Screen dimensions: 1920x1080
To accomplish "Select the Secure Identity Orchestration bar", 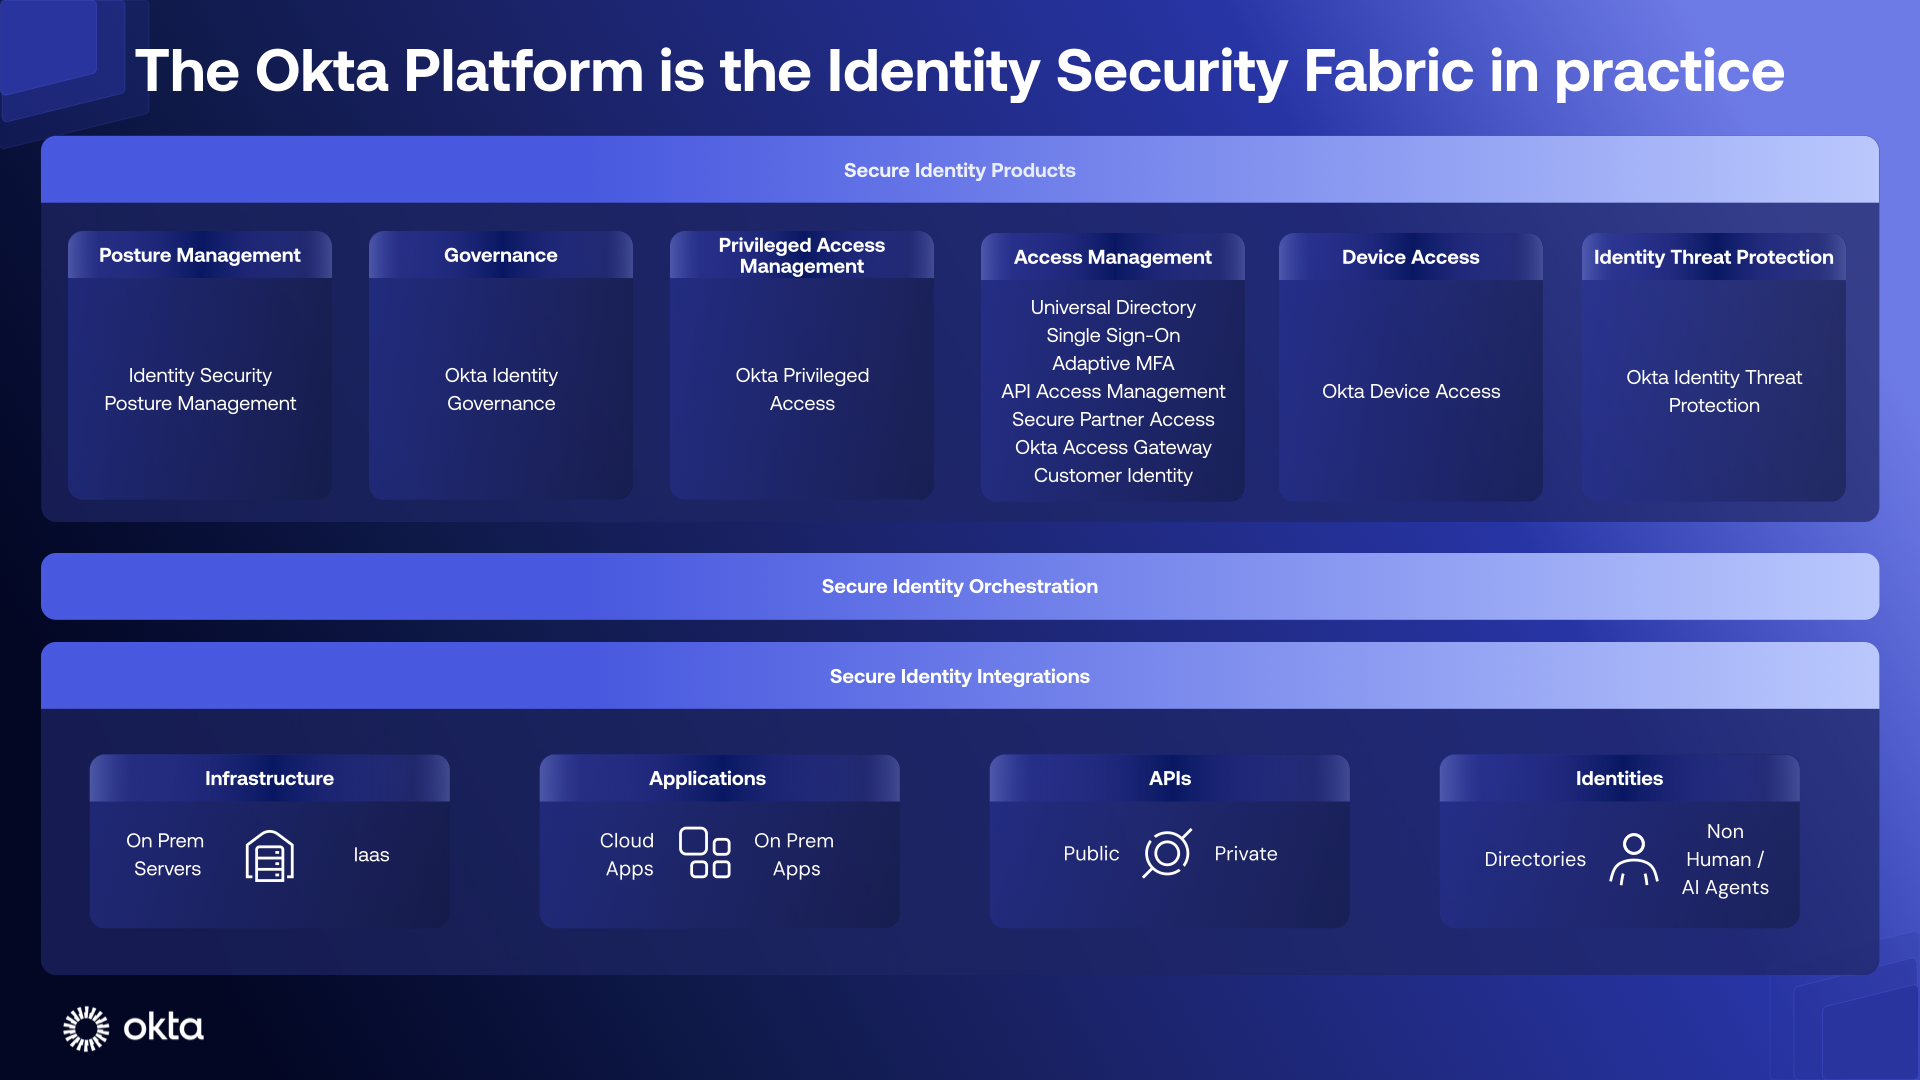I will pos(959,586).
